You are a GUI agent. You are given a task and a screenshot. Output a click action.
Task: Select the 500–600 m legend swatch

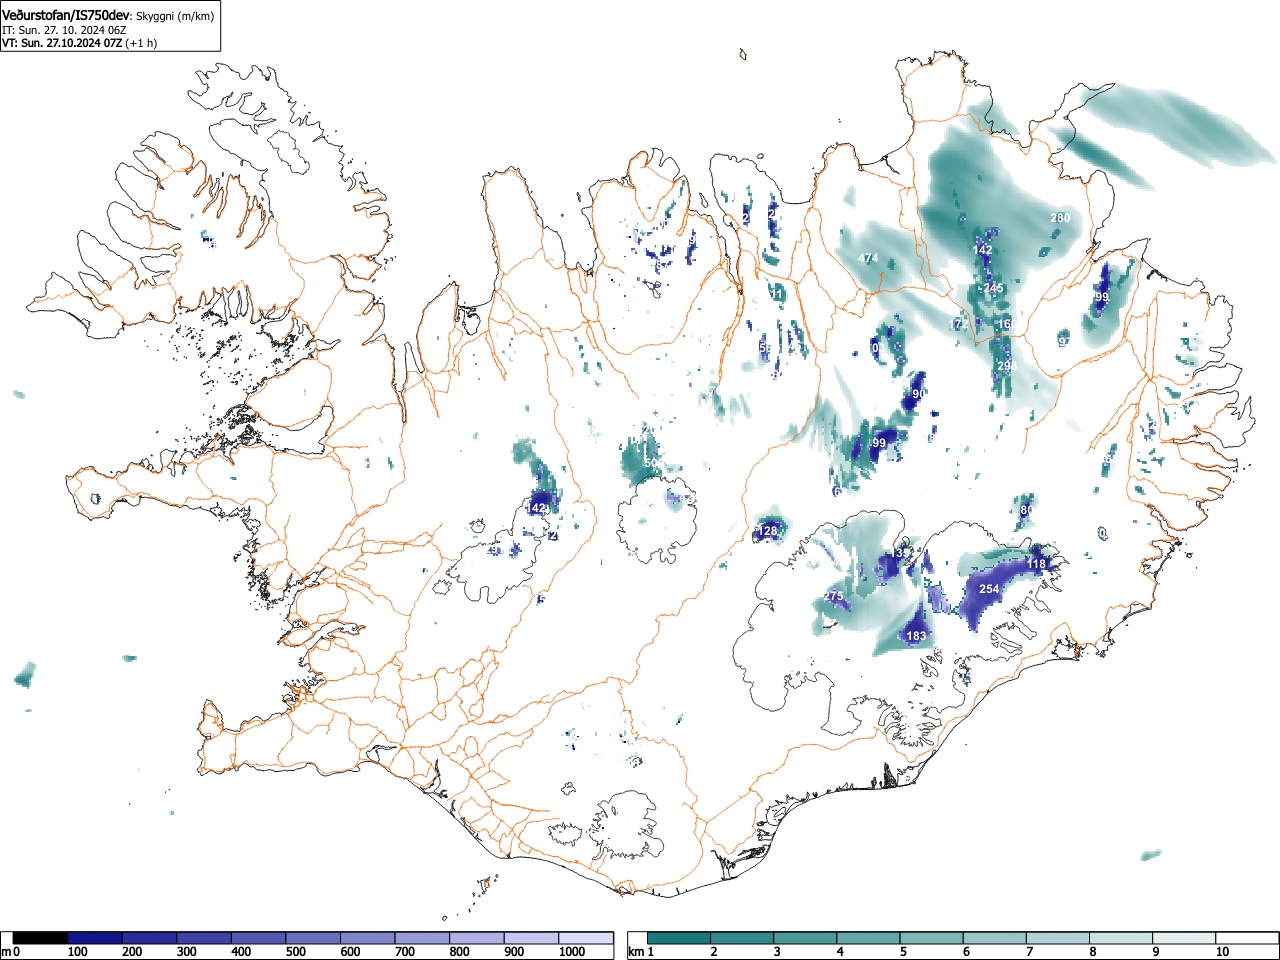click(x=313, y=938)
